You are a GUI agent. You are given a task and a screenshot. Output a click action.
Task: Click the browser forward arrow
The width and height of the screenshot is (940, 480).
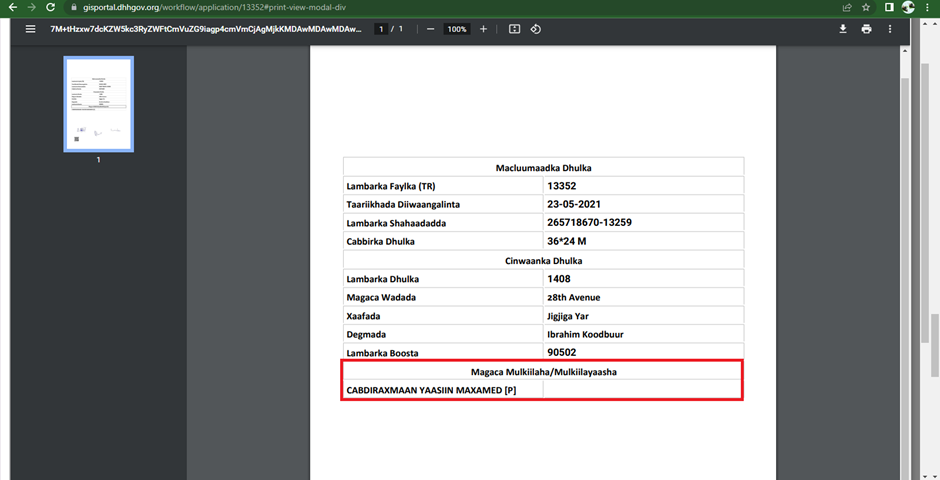31,8
